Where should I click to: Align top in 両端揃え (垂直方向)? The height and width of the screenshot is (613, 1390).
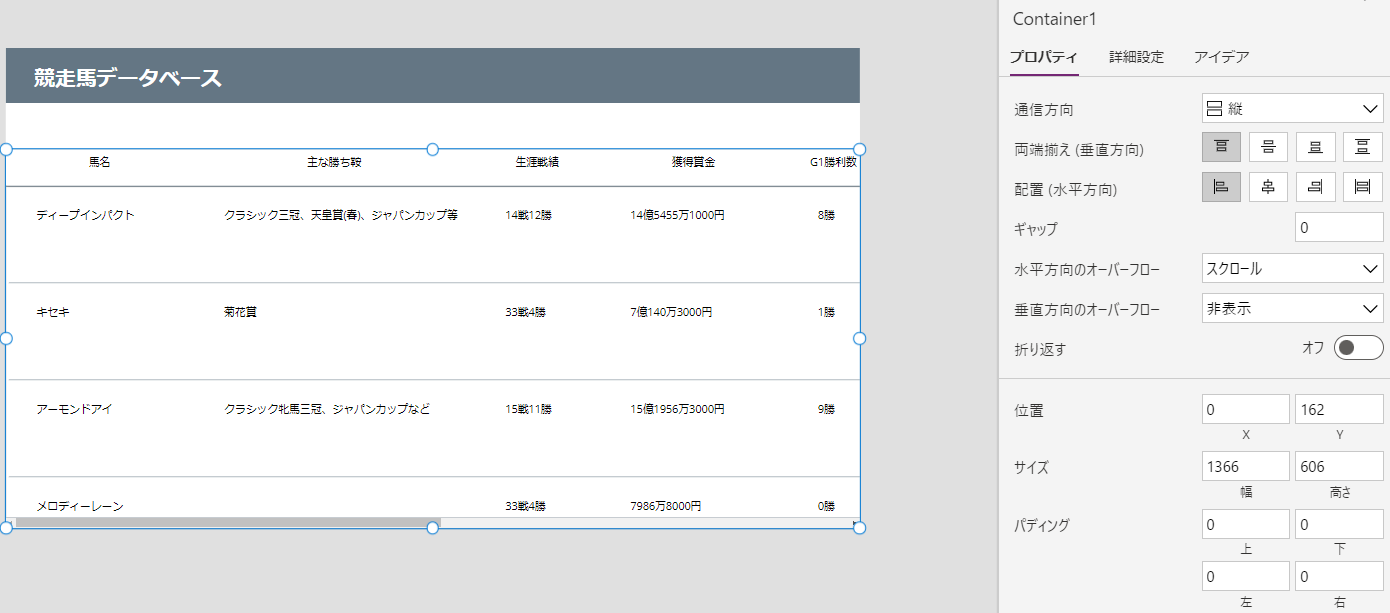(1221, 147)
